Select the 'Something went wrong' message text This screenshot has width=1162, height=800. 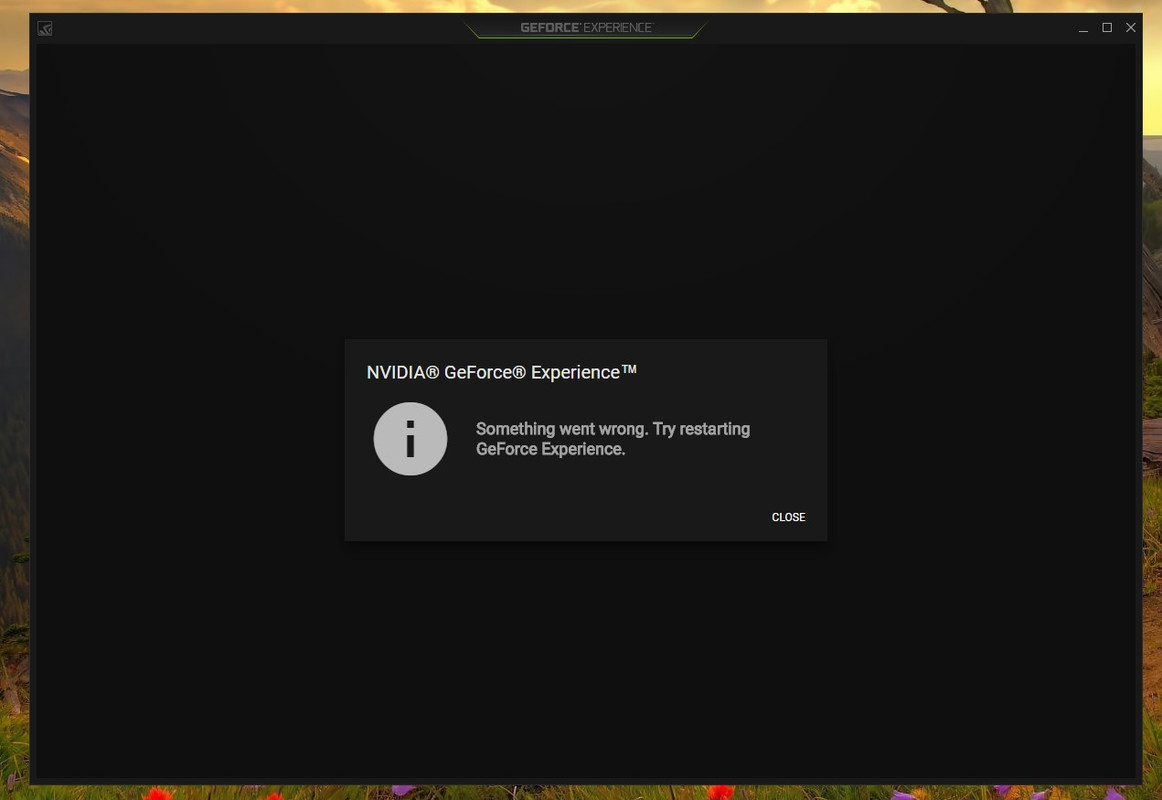613,439
